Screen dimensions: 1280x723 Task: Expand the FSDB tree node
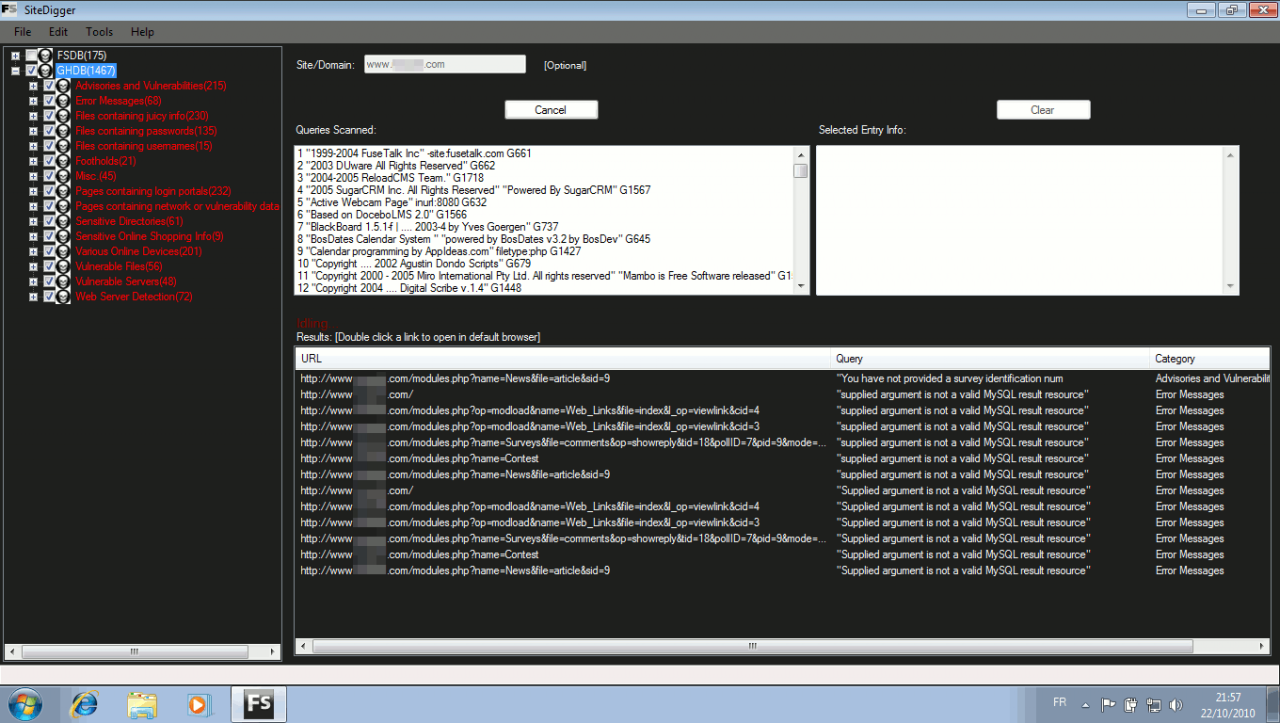pos(15,55)
